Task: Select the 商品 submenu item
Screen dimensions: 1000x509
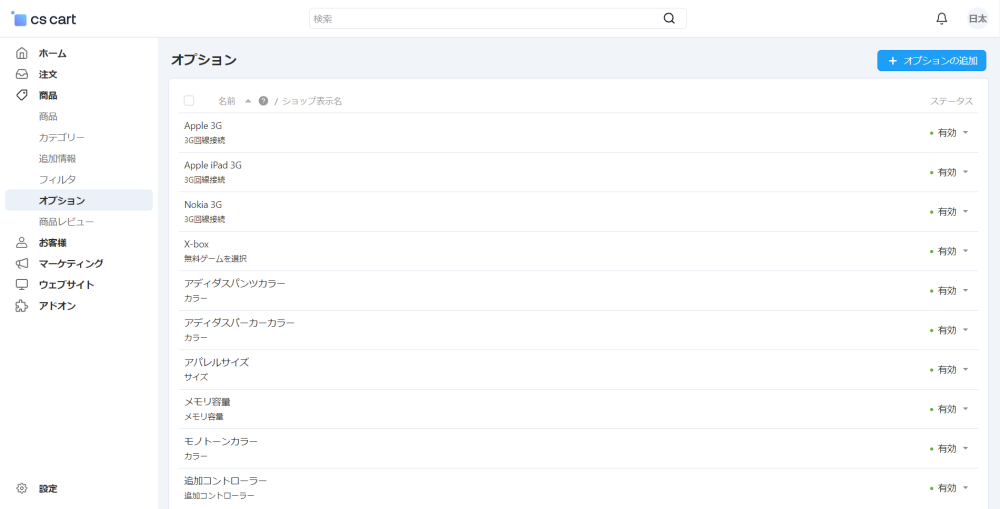Action: (48, 116)
